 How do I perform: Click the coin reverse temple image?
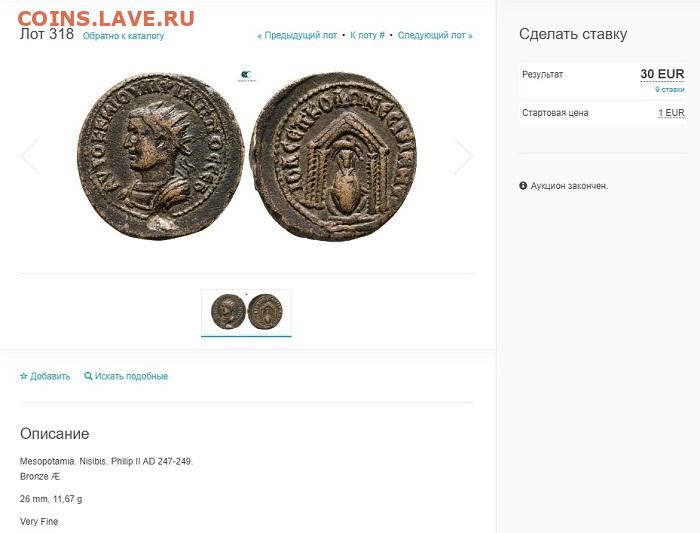(334, 156)
